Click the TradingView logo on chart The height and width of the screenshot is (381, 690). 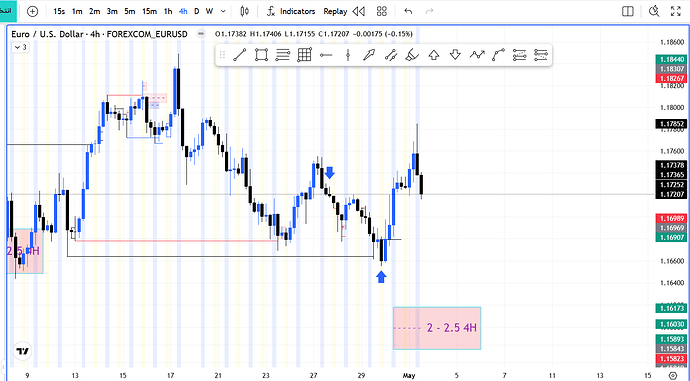[x=23, y=351]
